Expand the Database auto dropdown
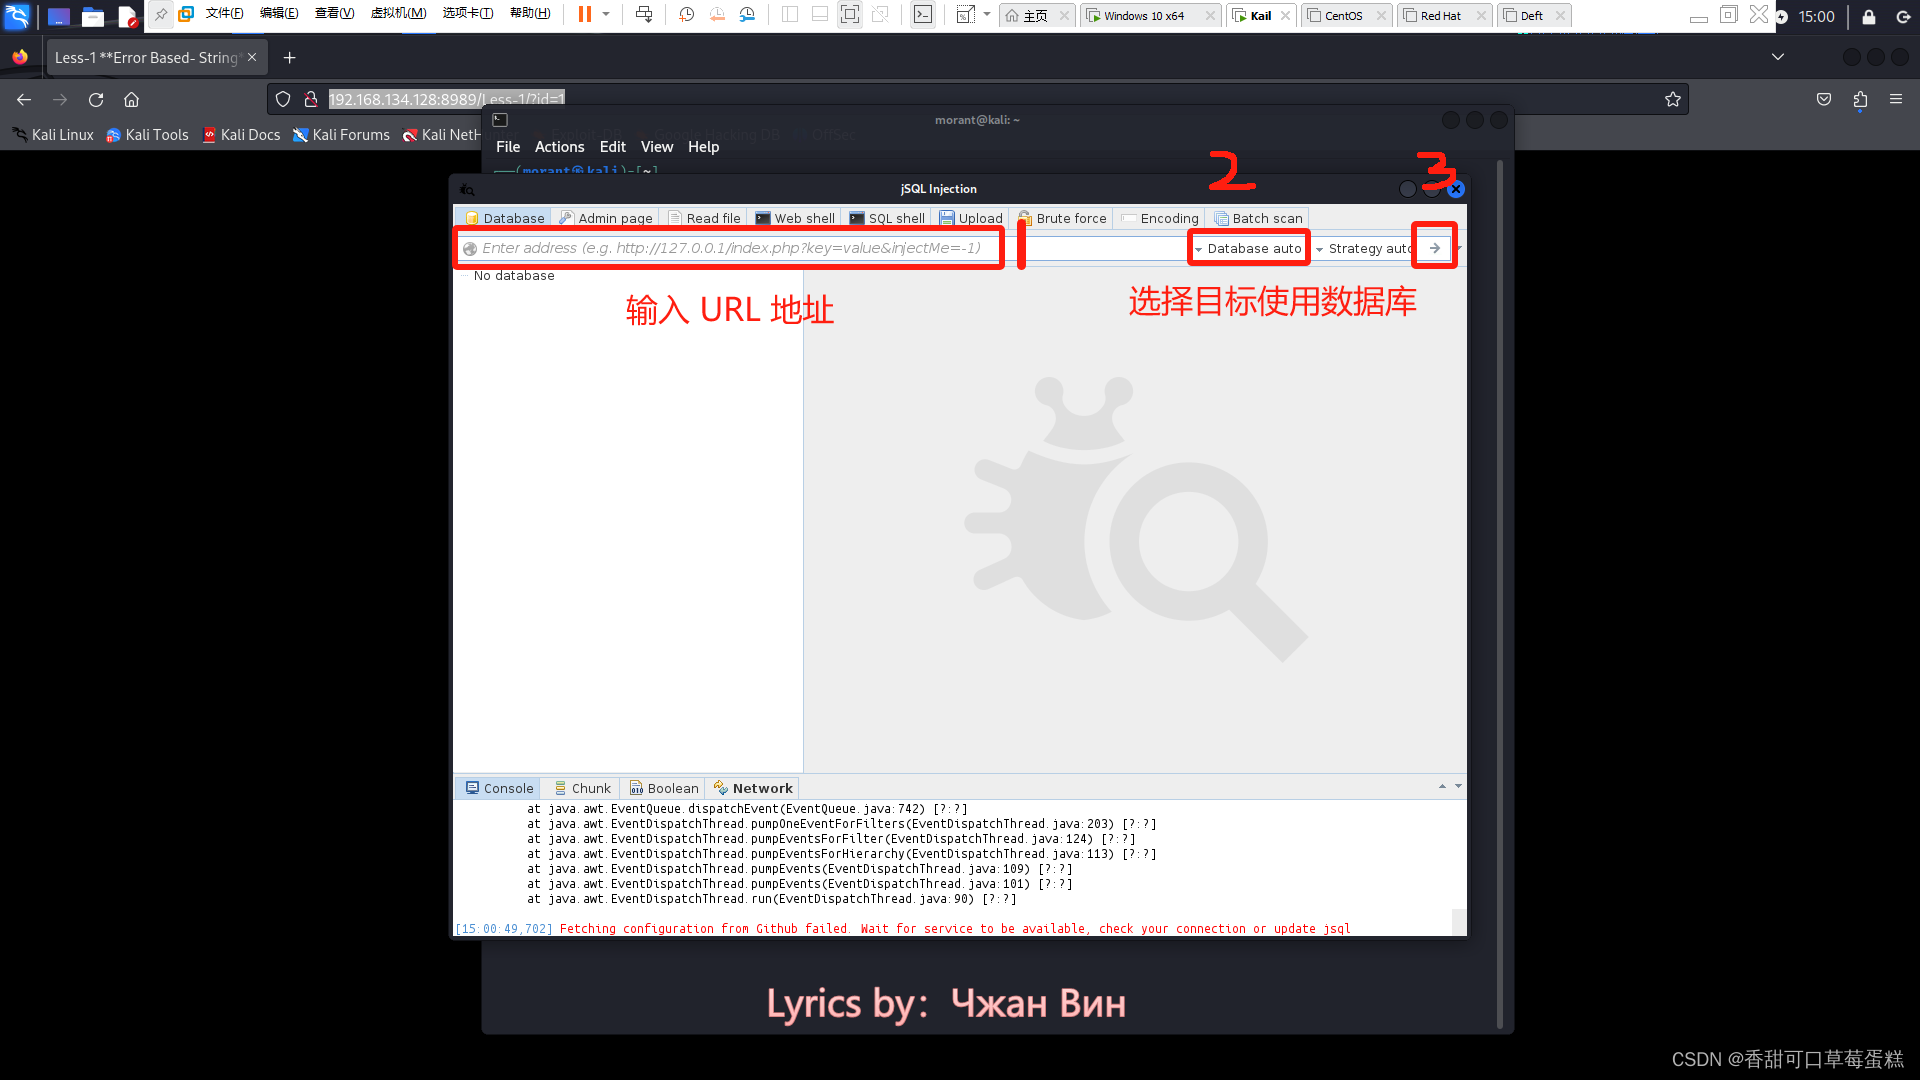This screenshot has height=1080, width=1920. point(1249,248)
